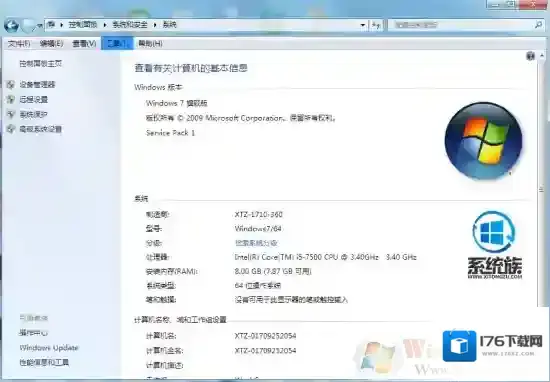Open 性能信息和工具 link
The height and width of the screenshot is (382, 550).
coord(44,362)
